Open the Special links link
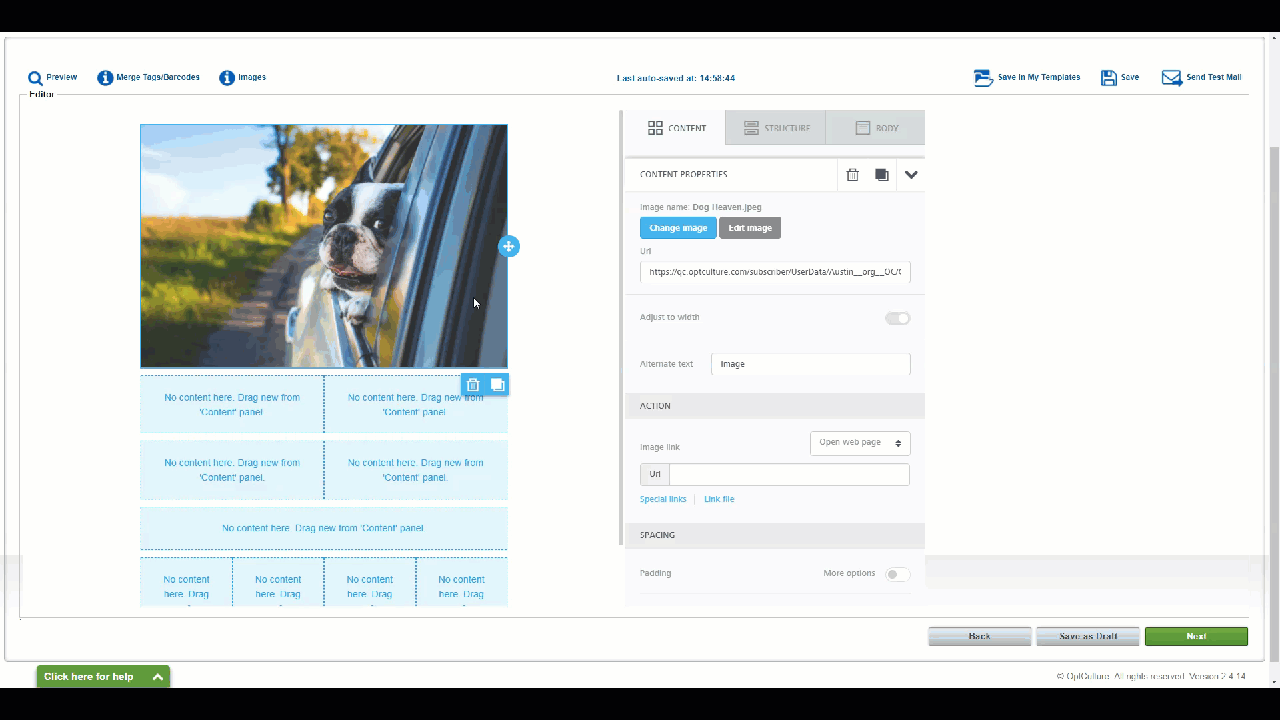The image size is (1280, 720). (663, 499)
